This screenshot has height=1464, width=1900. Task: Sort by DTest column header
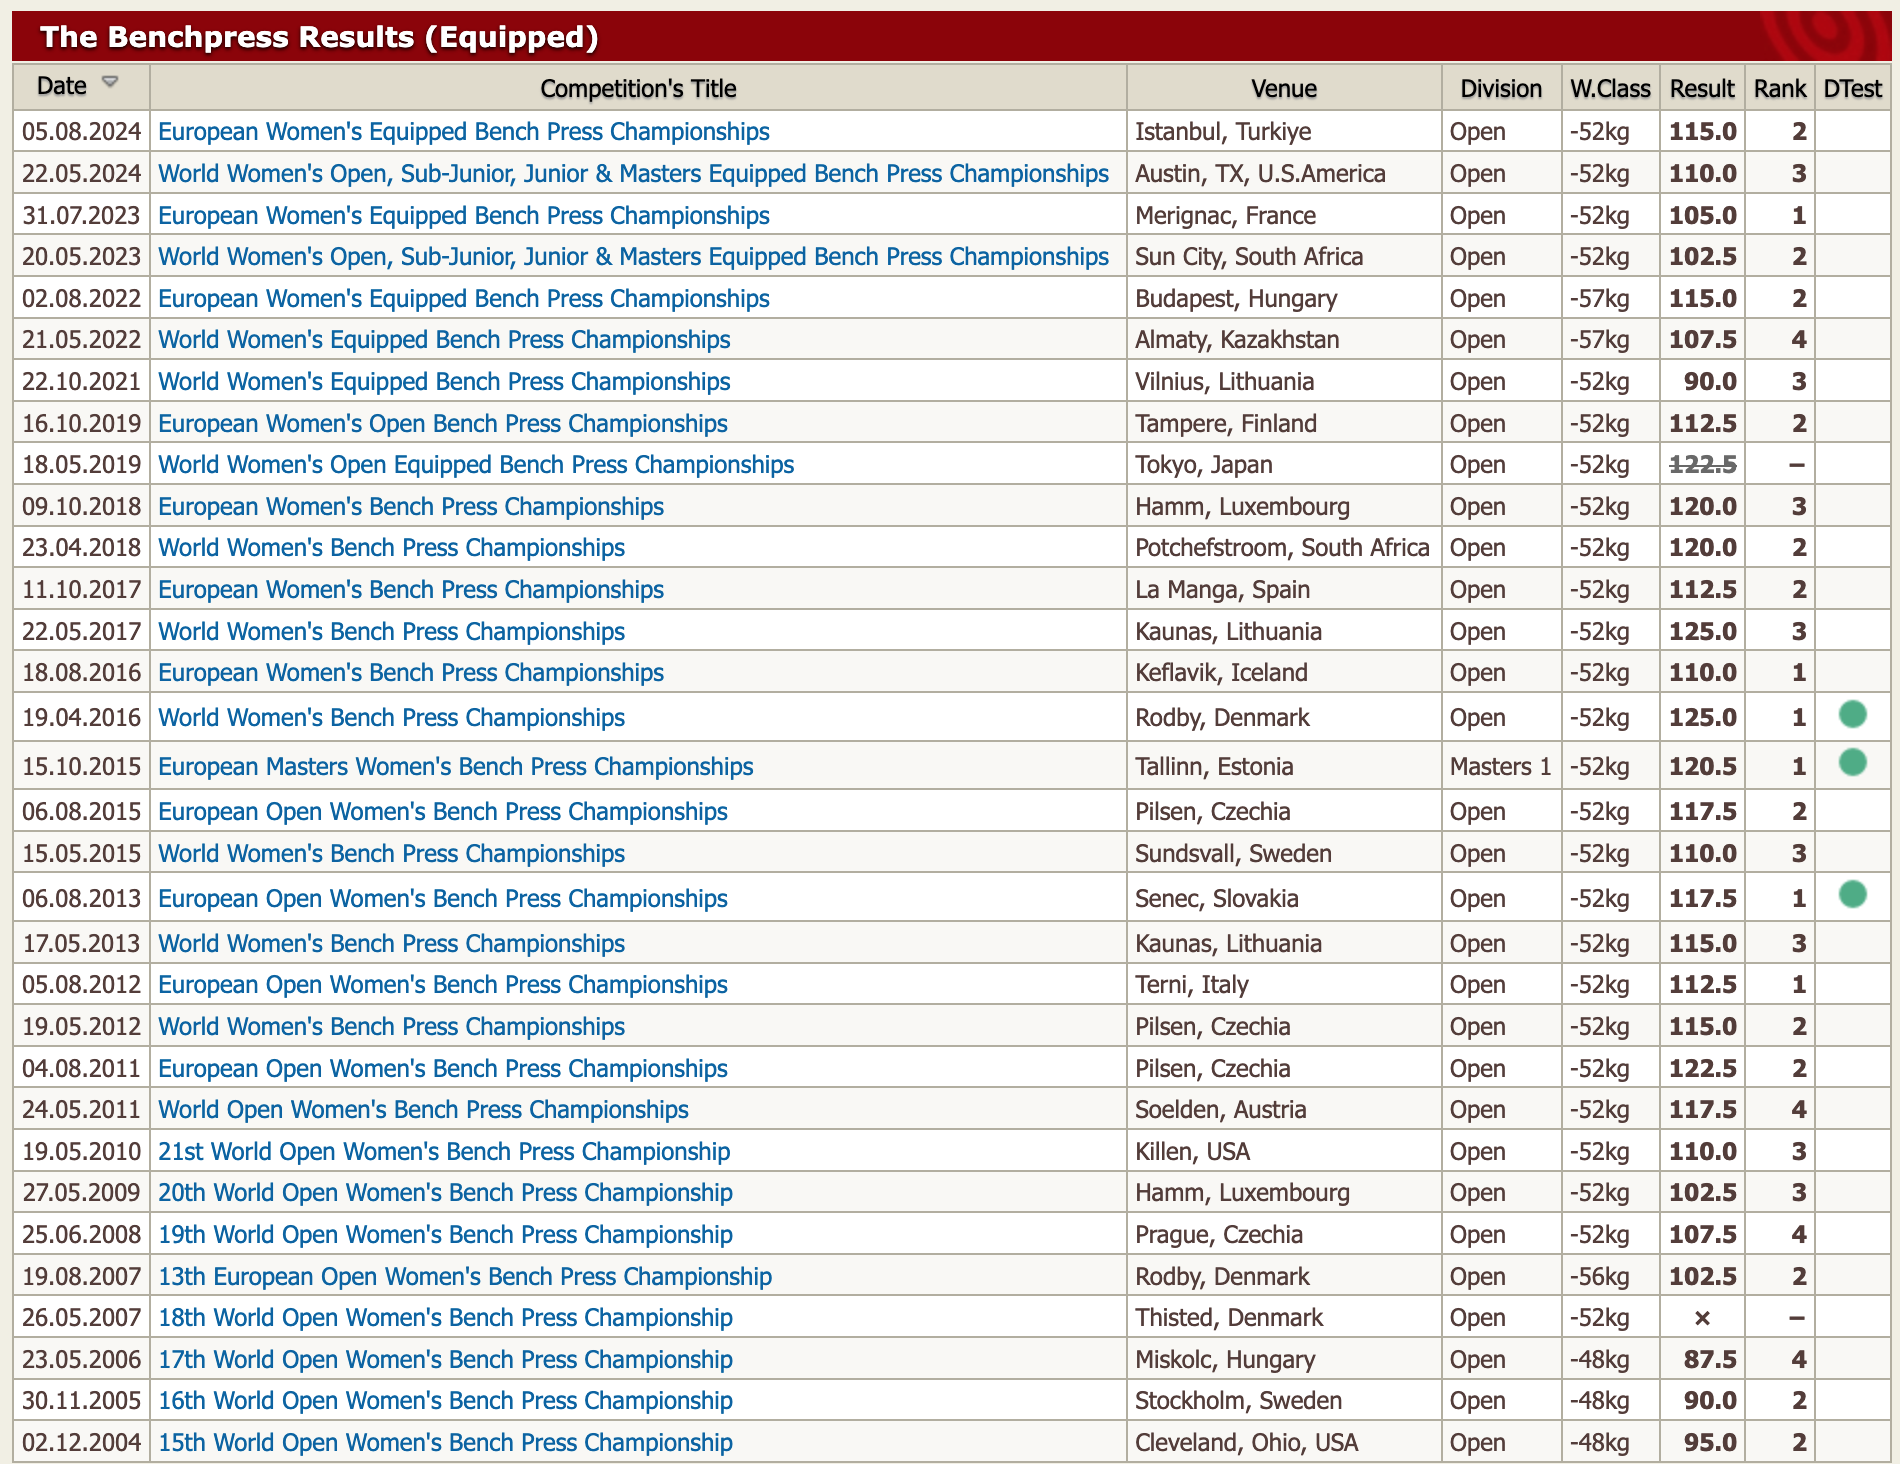point(1852,89)
